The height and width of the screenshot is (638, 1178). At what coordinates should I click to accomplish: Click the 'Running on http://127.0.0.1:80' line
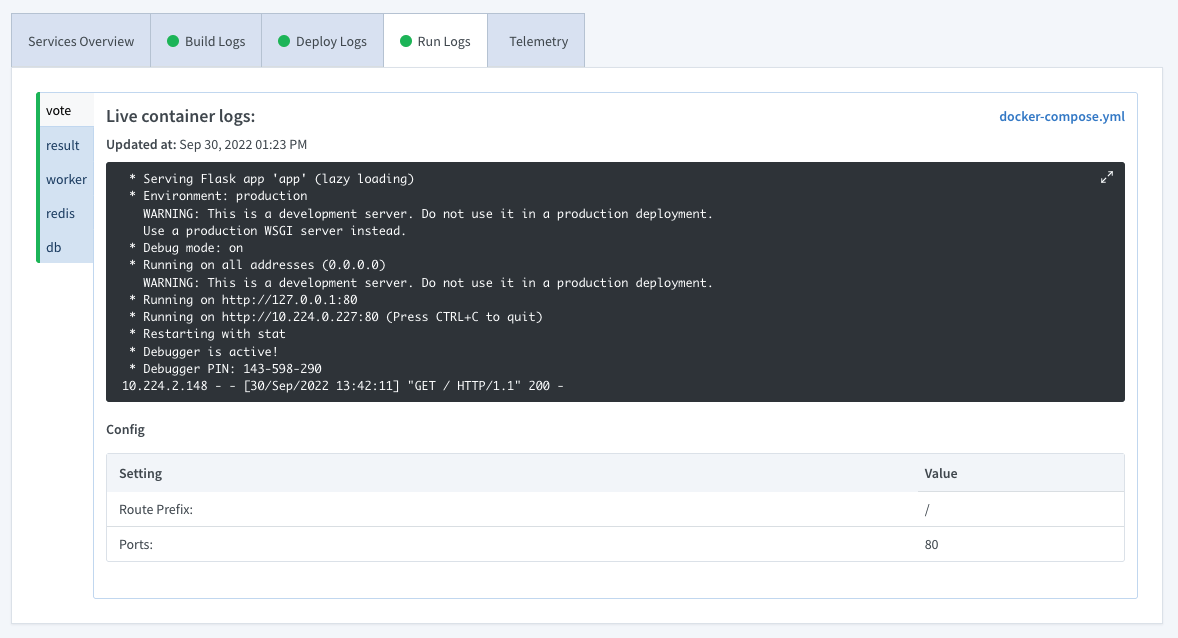[243, 299]
